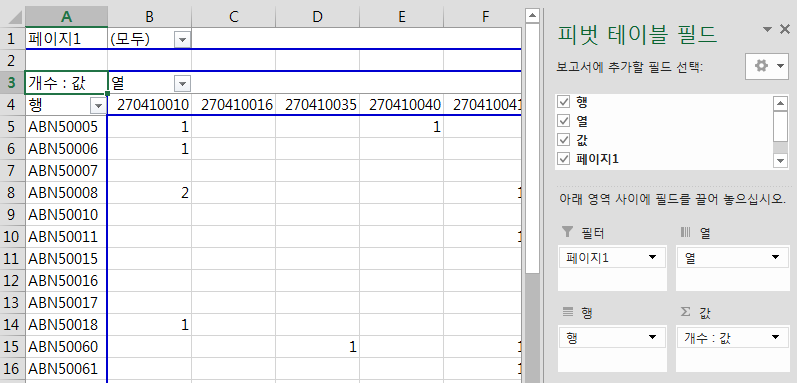Select row label ABN50061
Viewport: 797px width, 383px height.
pyautogui.click(x=66, y=368)
